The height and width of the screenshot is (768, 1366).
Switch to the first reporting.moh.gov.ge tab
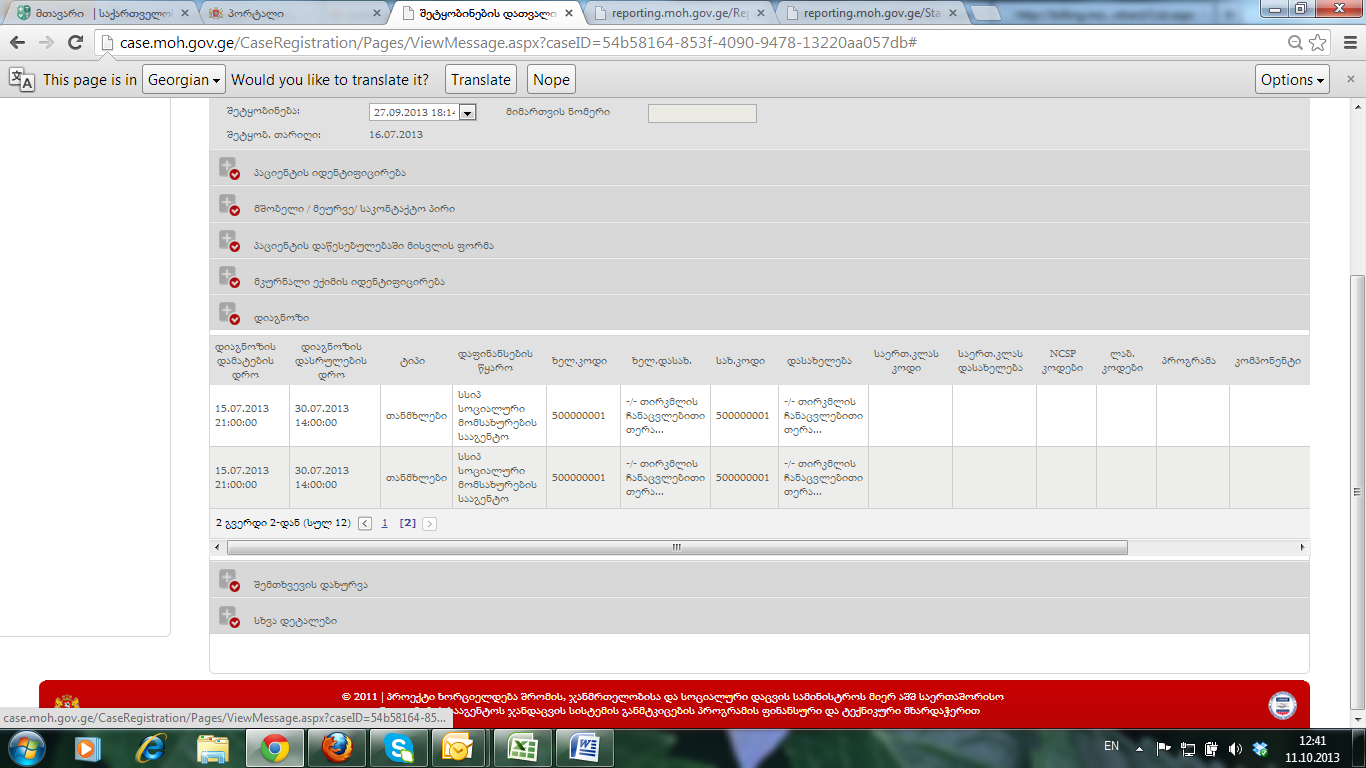coord(680,14)
